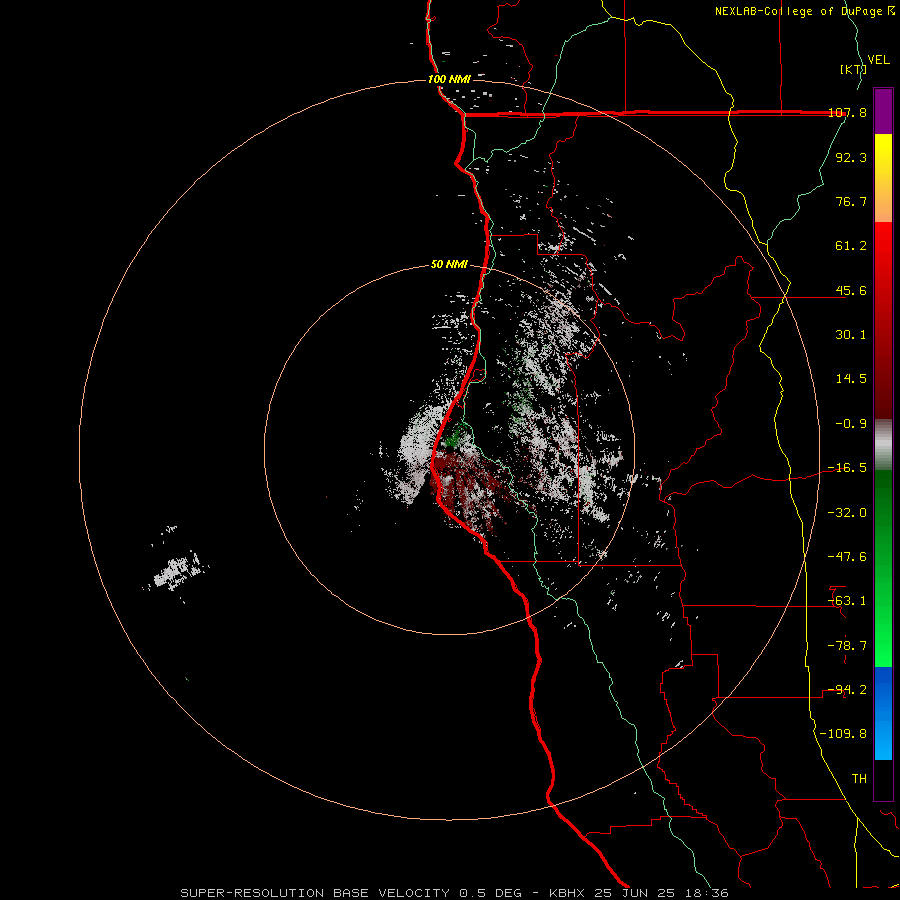The height and width of the screenshot is (900, 900).
Task: Click the -78.7 velocity scale value
Action: point(847,646)
